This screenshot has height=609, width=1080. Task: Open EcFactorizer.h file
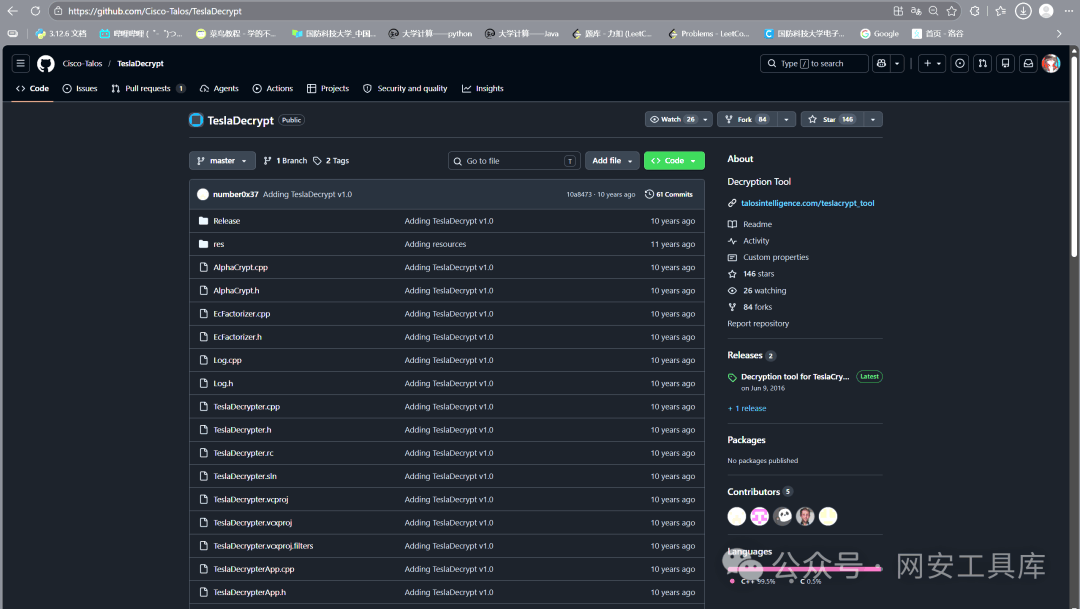238,337
